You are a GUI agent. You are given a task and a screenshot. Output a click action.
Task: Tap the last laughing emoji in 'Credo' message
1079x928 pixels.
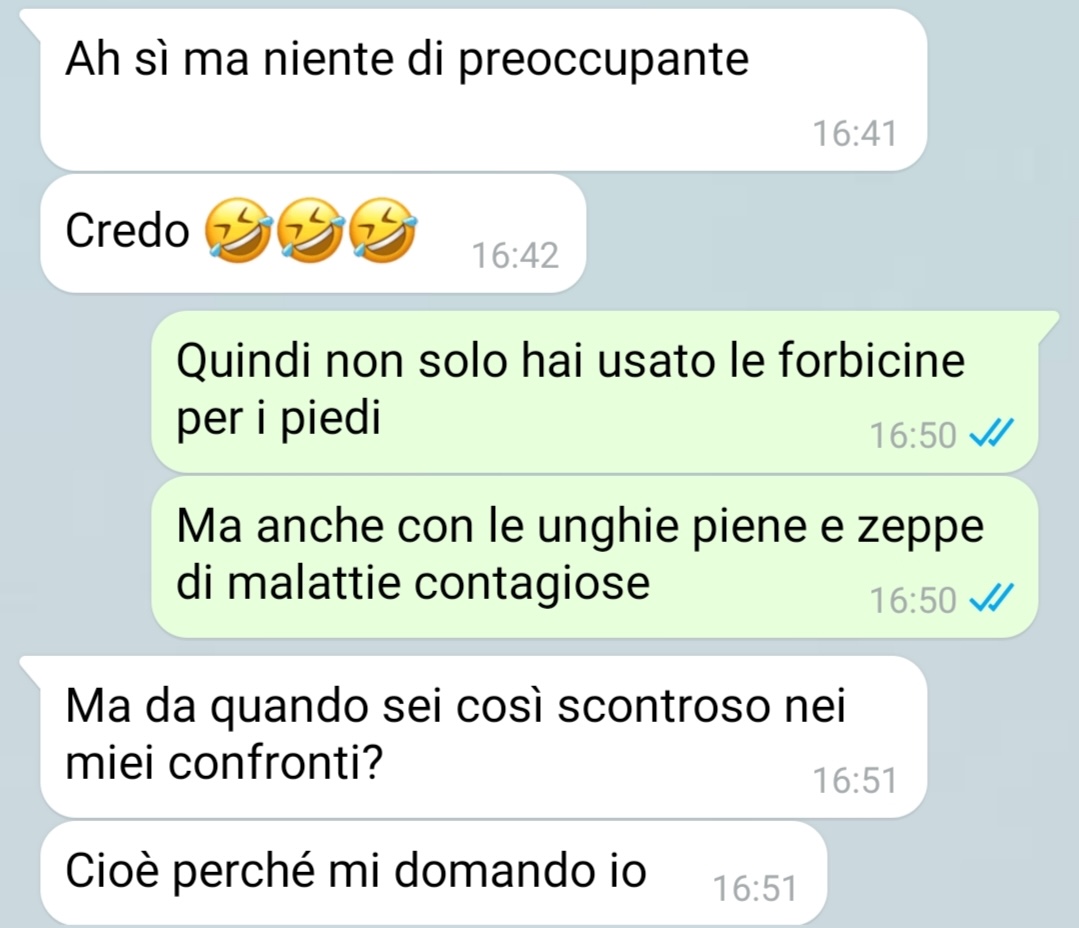[383, 230]
